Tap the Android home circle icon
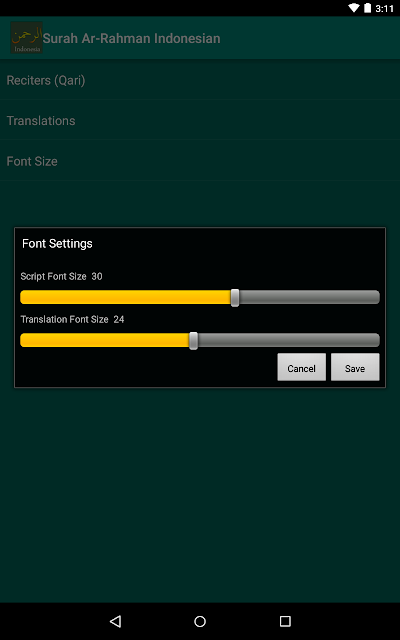Image resolution: width=400 pixels, height=640 pixels. click(x=200, y=621)
